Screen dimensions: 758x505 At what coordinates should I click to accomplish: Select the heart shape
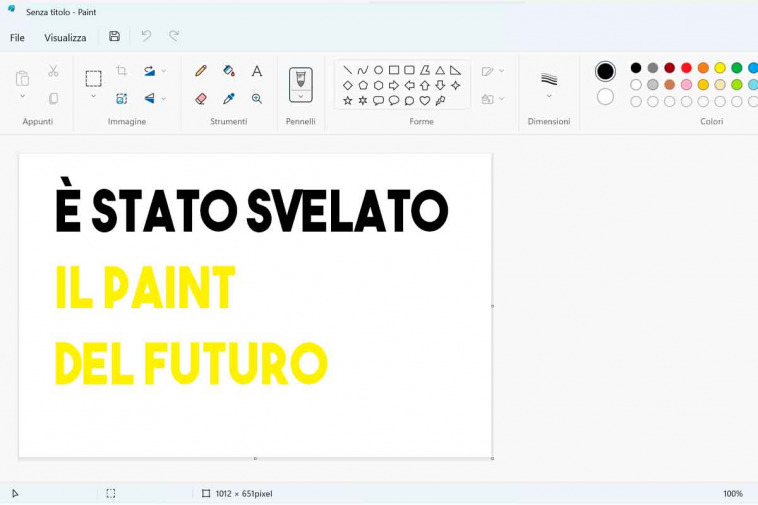coord(425,101)
